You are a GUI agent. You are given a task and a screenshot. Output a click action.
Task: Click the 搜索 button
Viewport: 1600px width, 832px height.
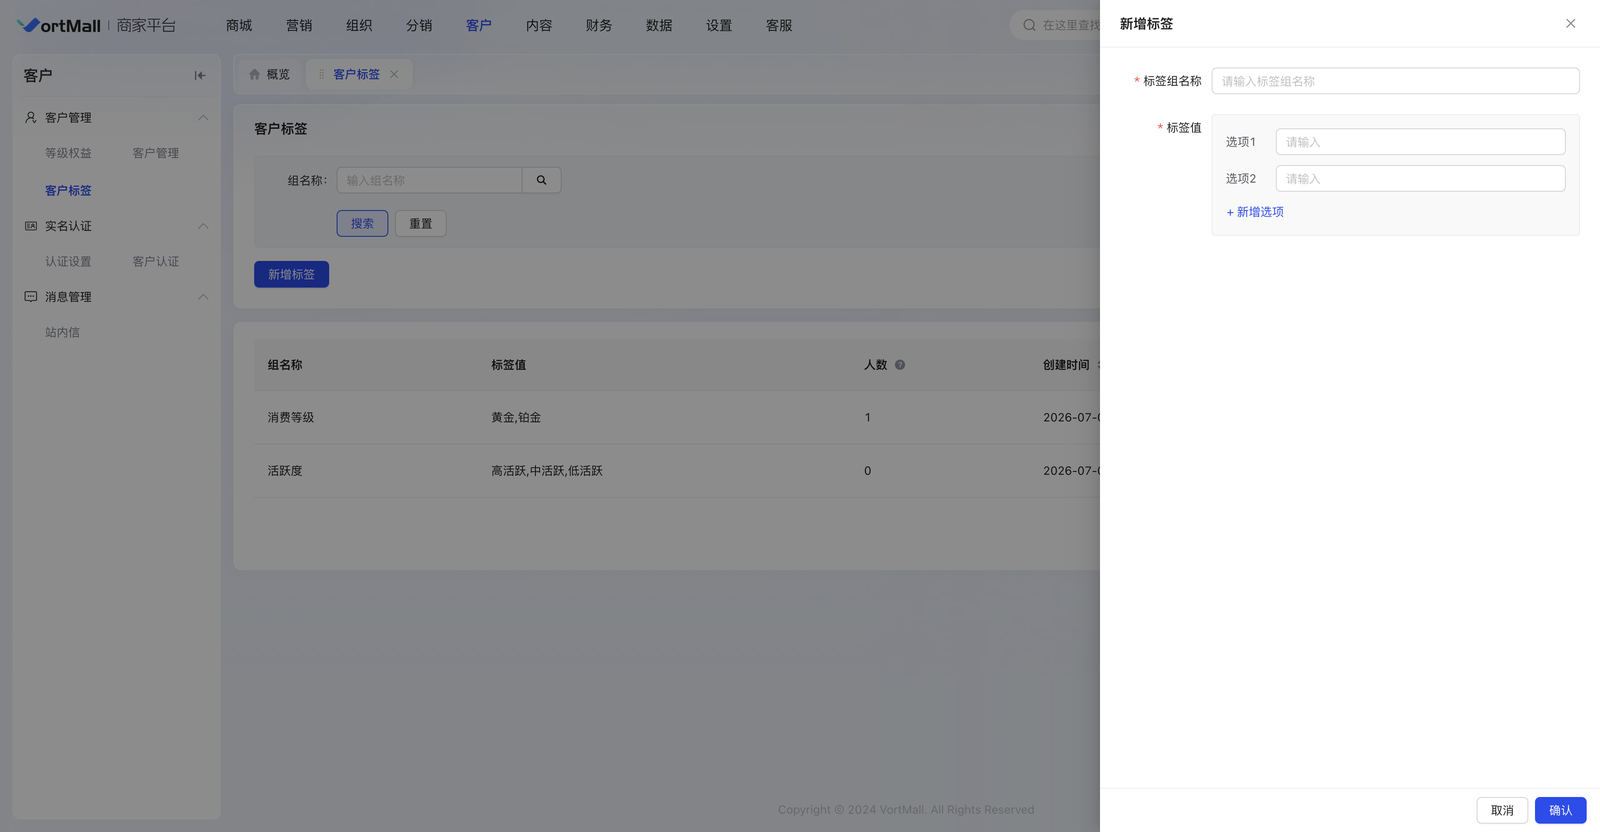click(x=362, y=223)
